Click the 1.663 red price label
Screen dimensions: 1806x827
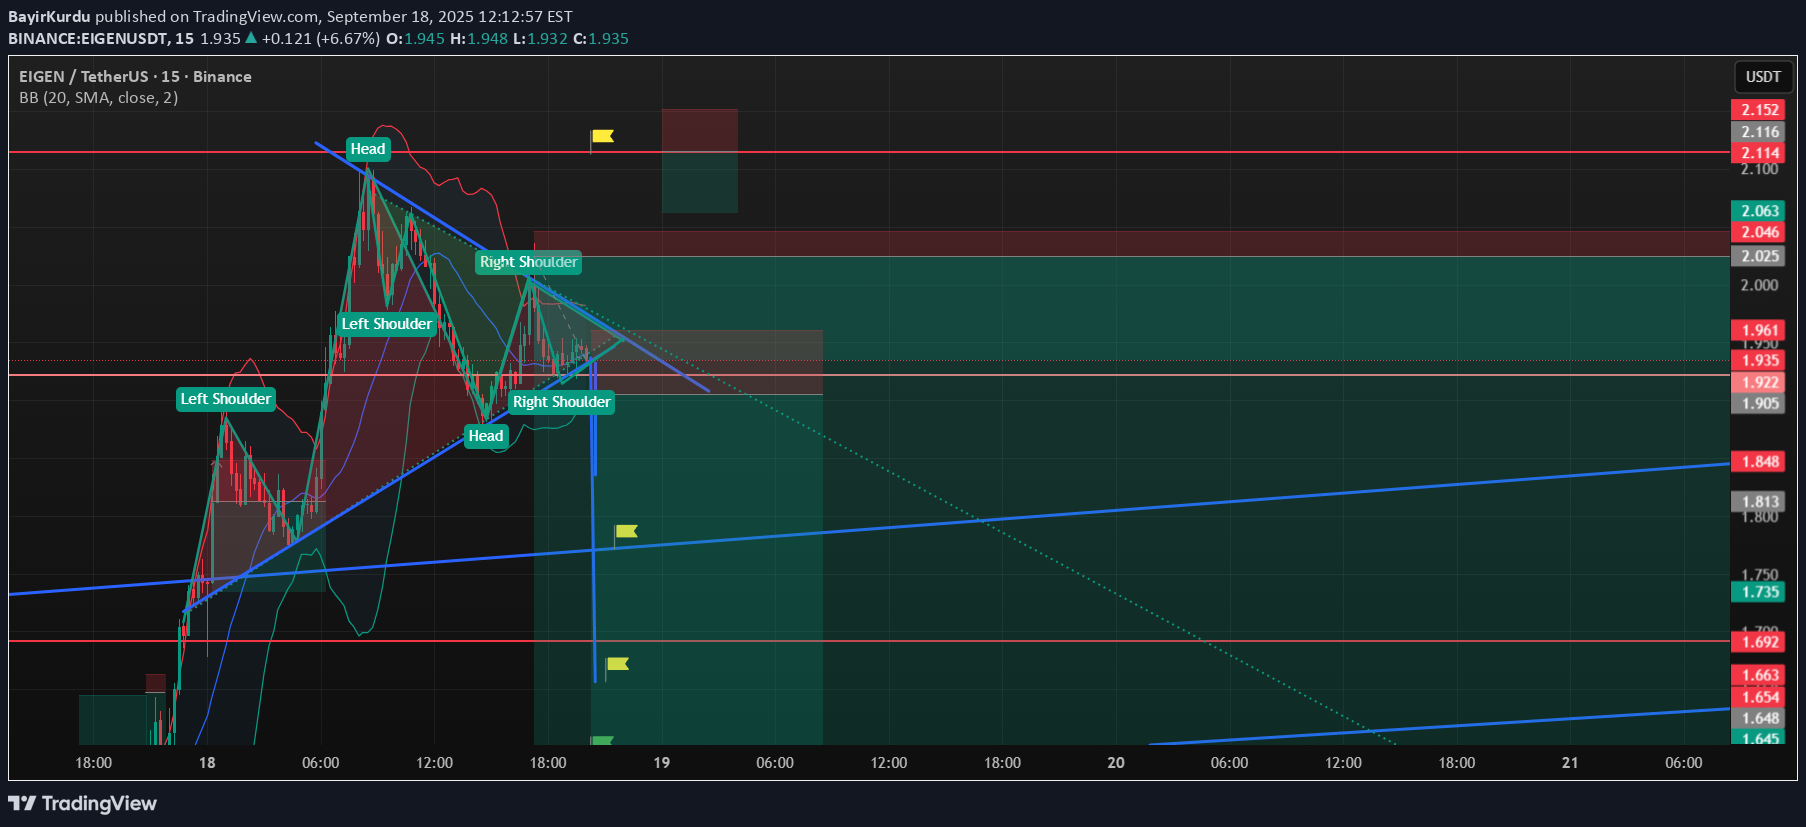pyautogui.click(x=1759, y=676)
